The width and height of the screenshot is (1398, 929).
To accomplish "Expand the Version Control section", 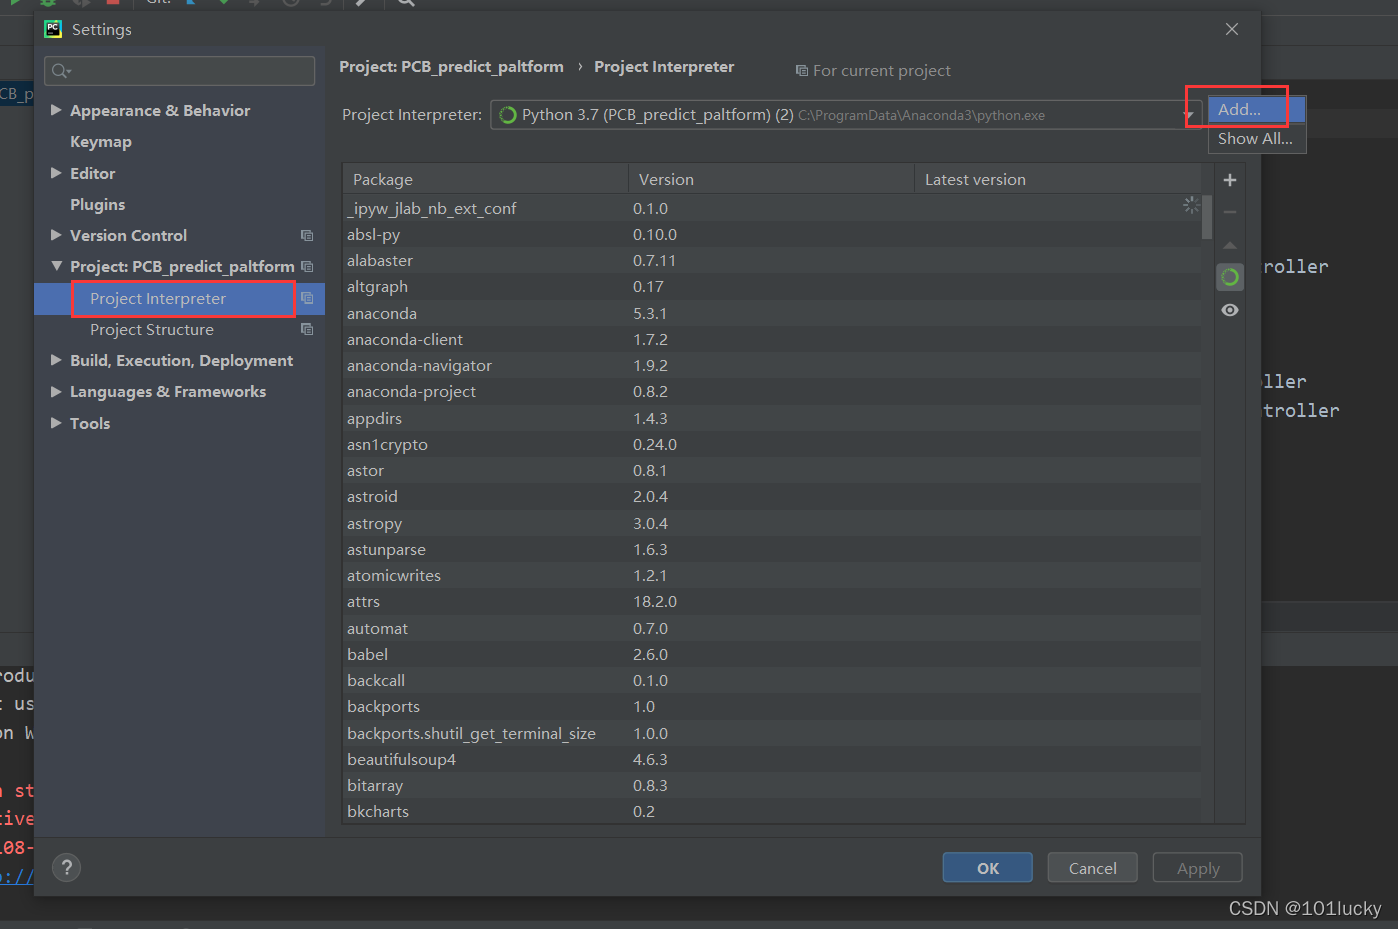I will click(56, 235).
